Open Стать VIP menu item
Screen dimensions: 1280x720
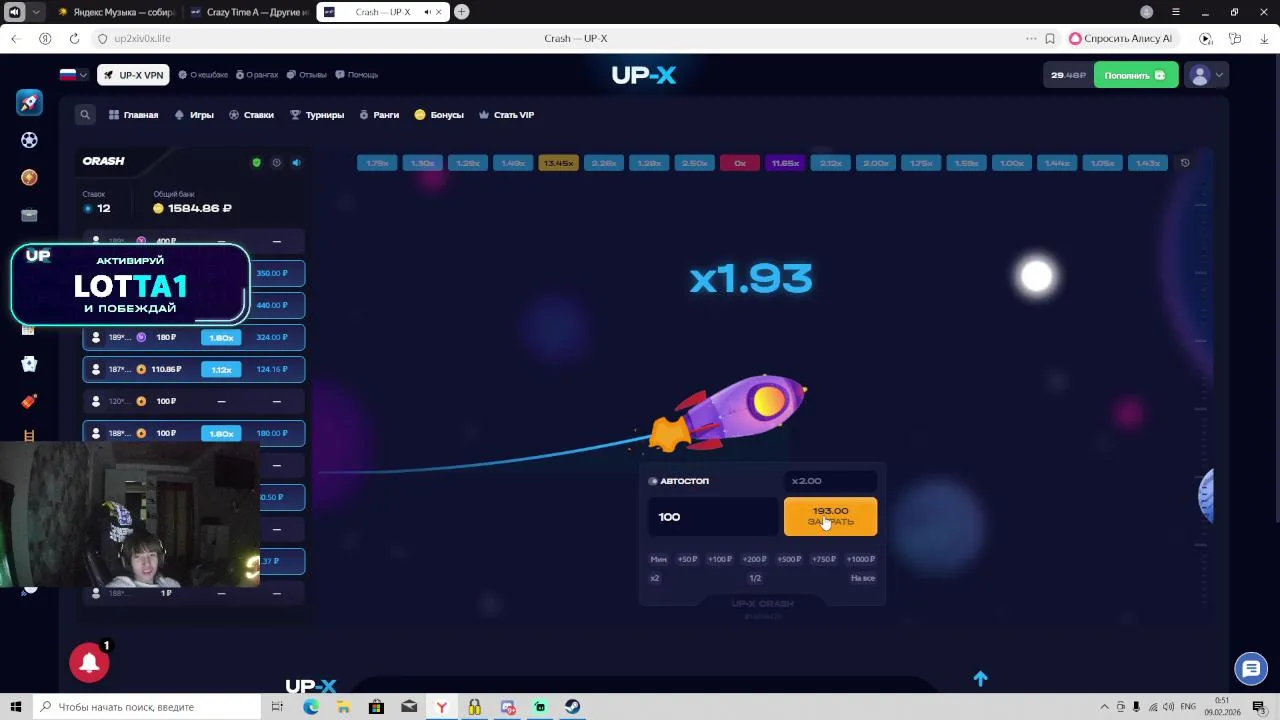click(507, 115)
